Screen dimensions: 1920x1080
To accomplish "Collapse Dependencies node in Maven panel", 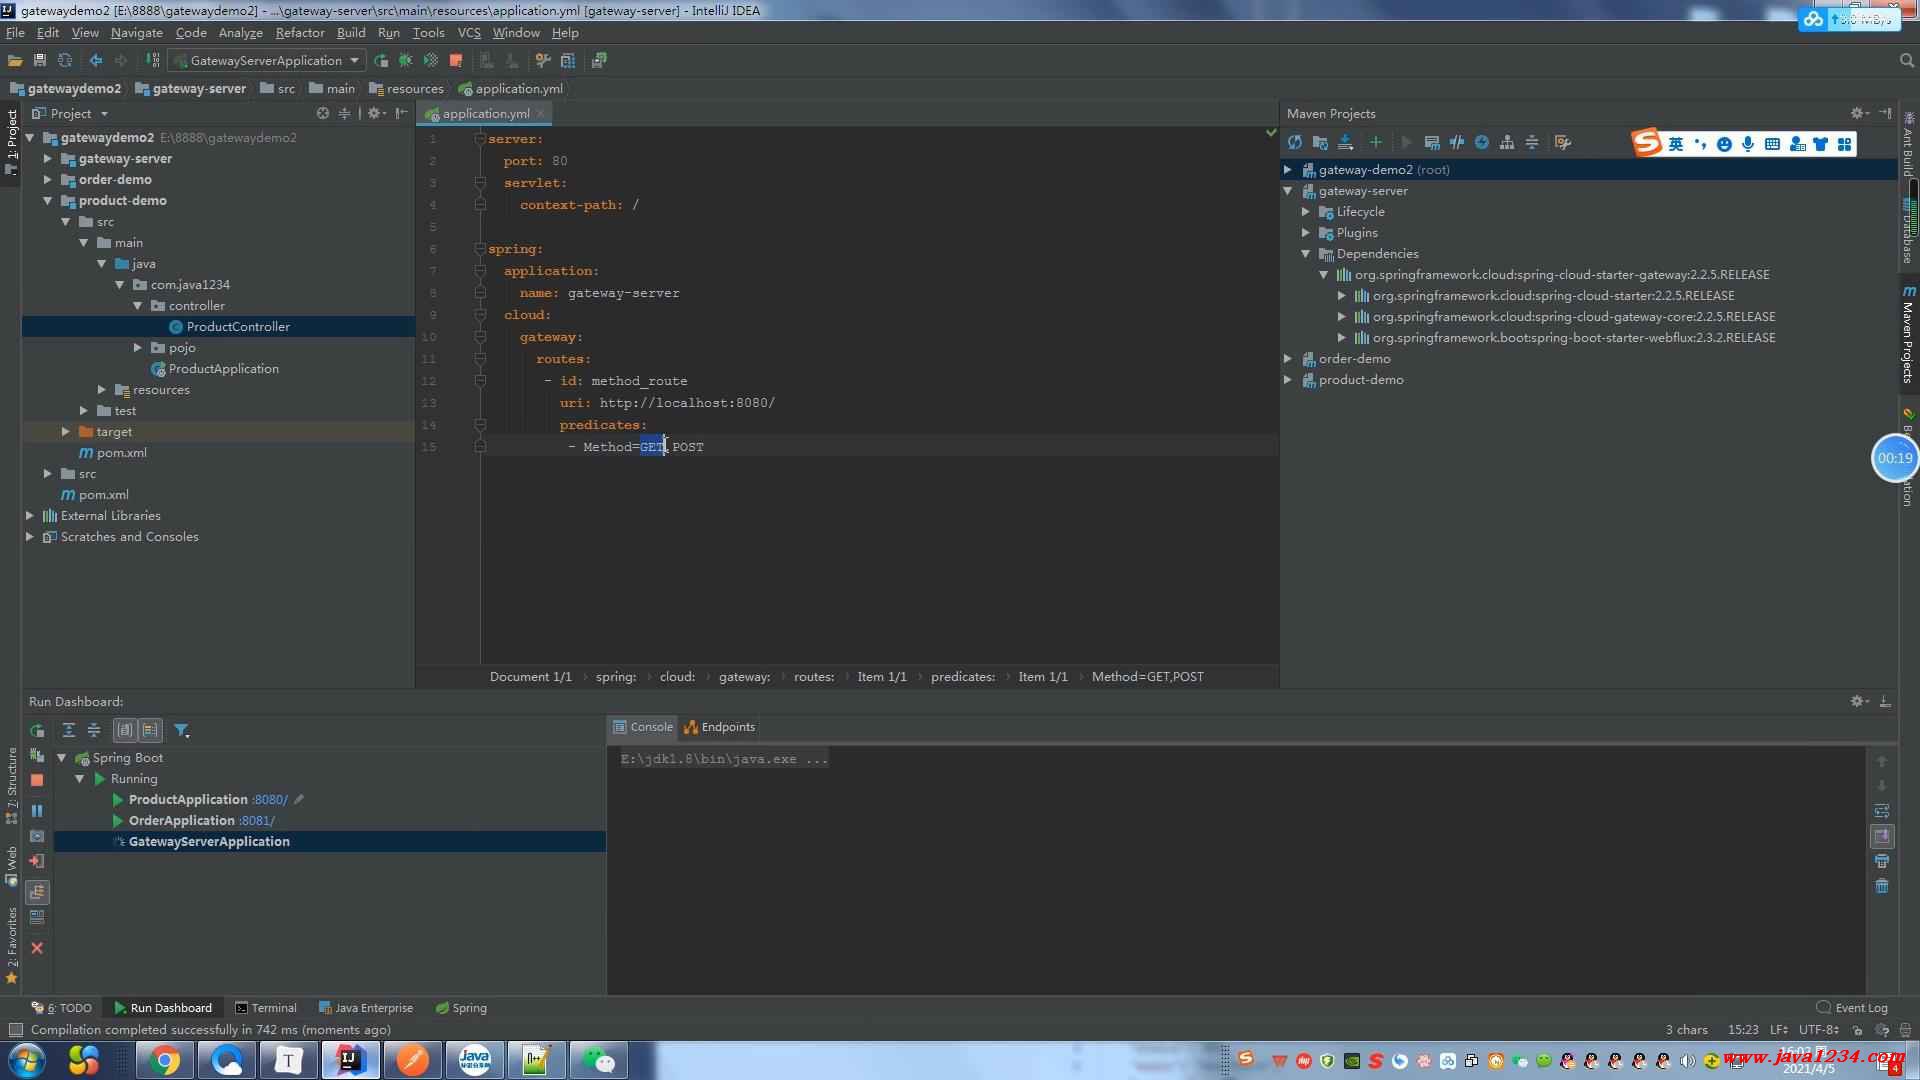I will 1306,253.
